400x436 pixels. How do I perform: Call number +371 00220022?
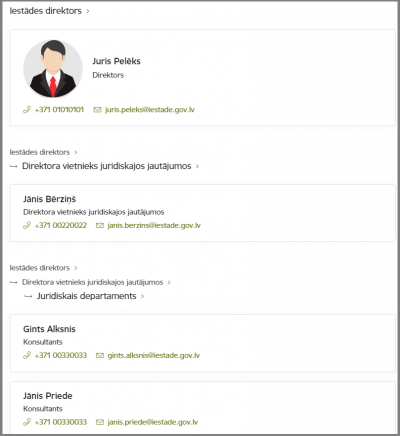tap(60, 225)
